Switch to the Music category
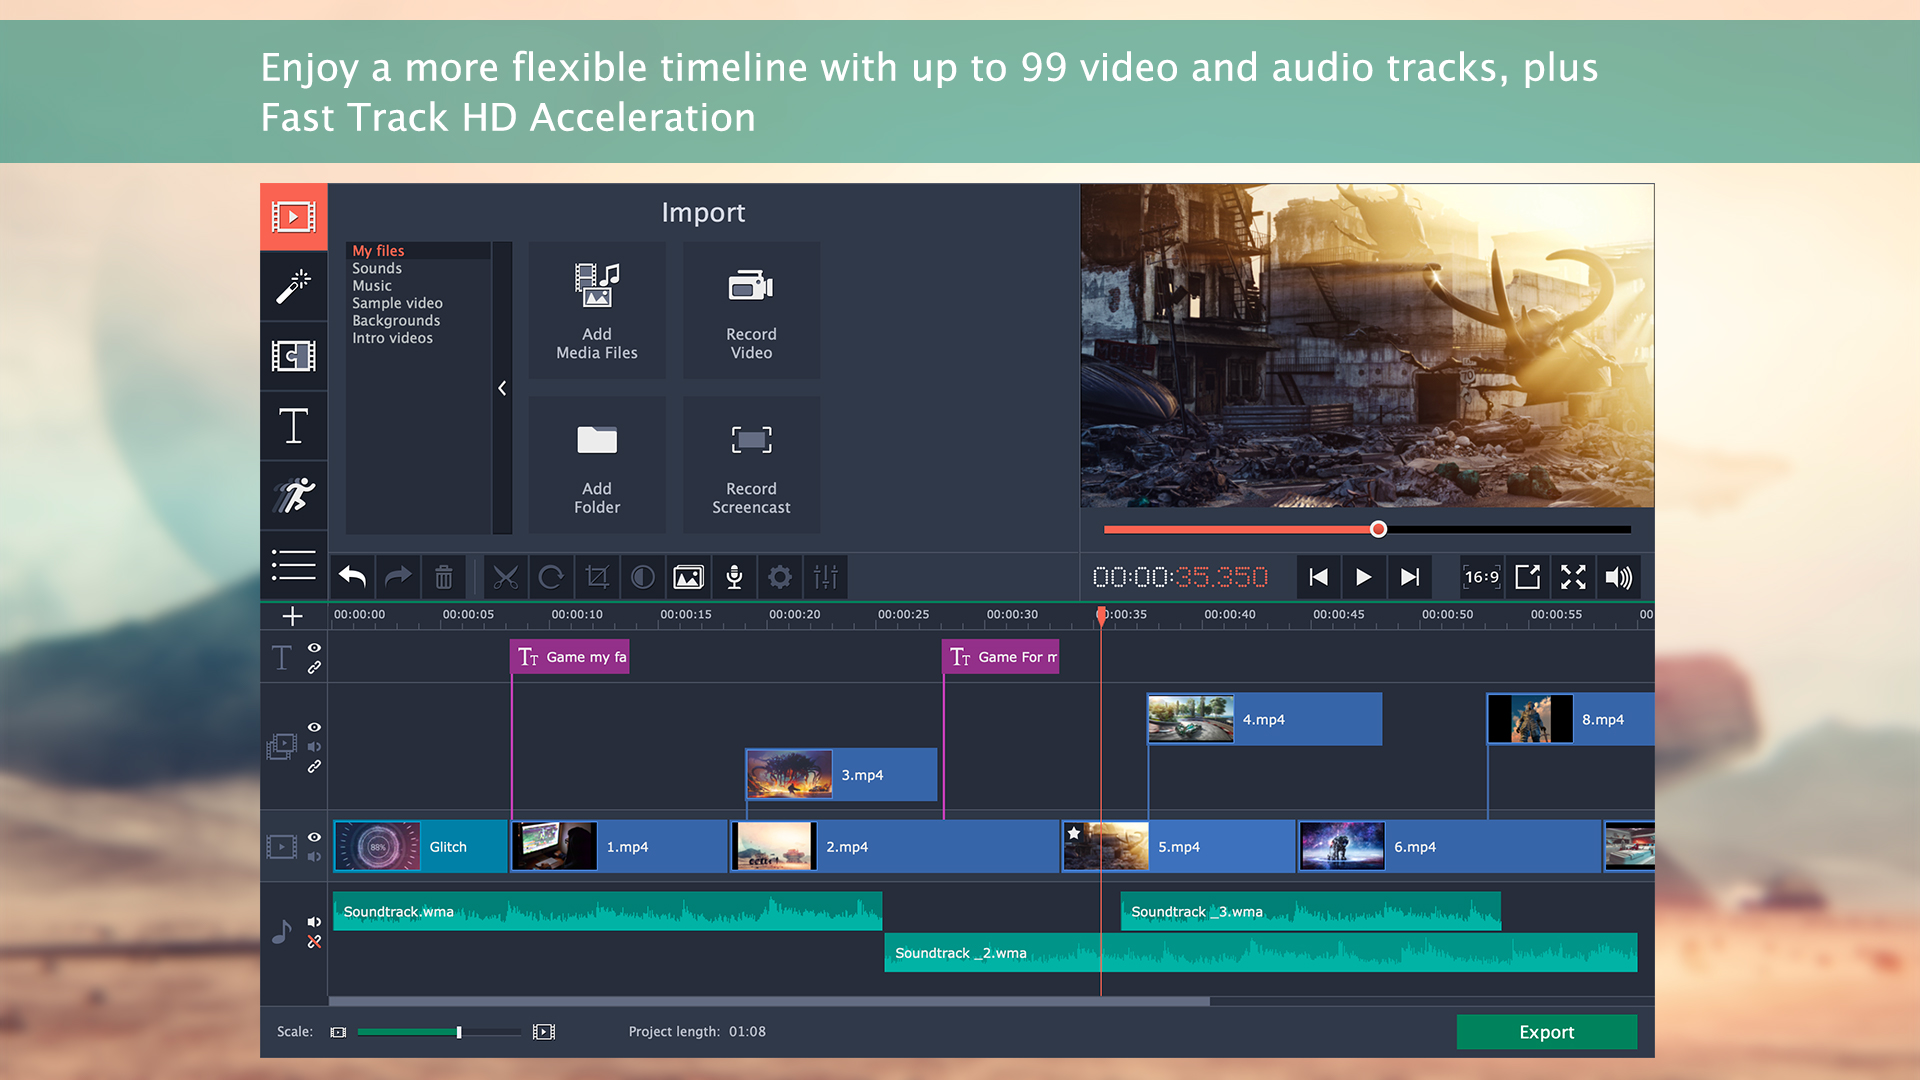This screenshot has height=1080, width=1920. (372, 285)
